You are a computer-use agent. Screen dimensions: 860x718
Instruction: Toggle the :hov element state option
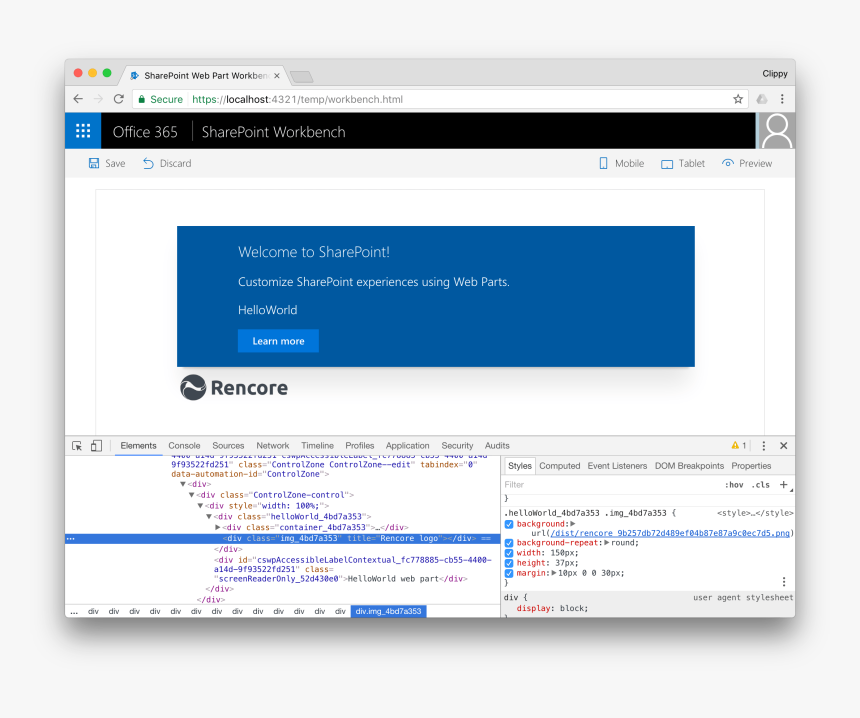734,485
